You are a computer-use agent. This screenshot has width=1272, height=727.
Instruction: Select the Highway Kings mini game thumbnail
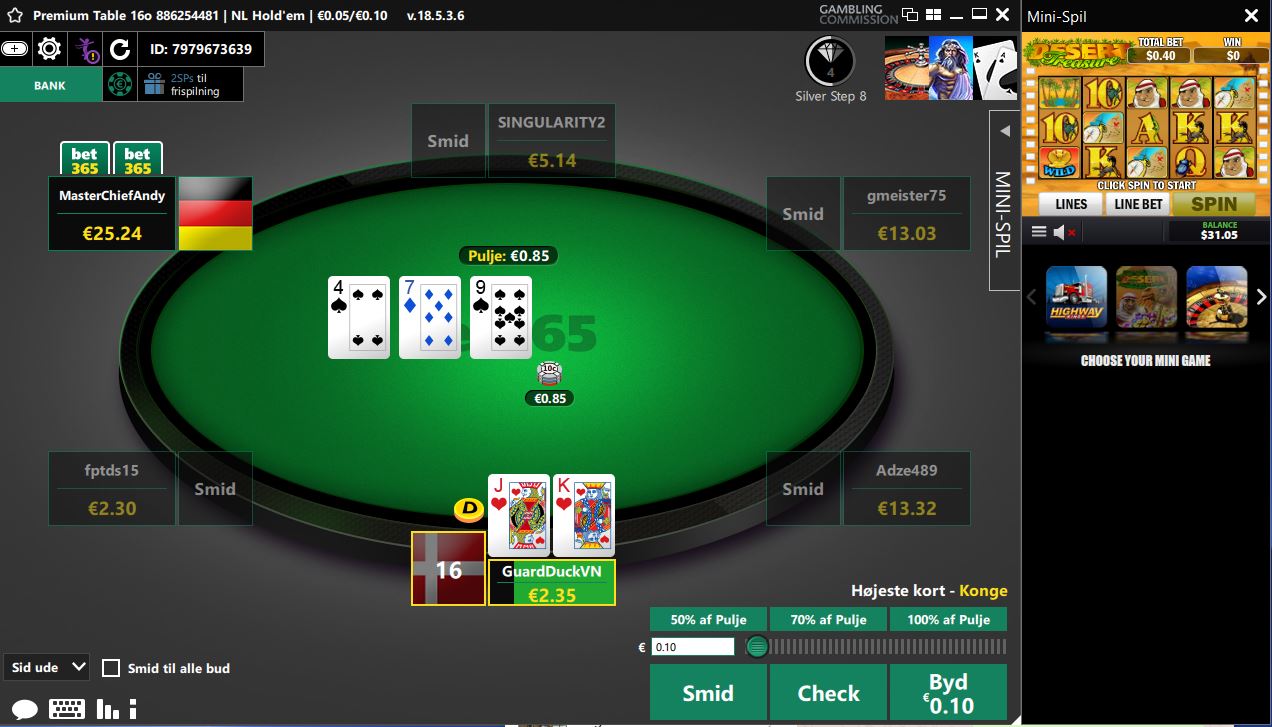coord(1076,298)
